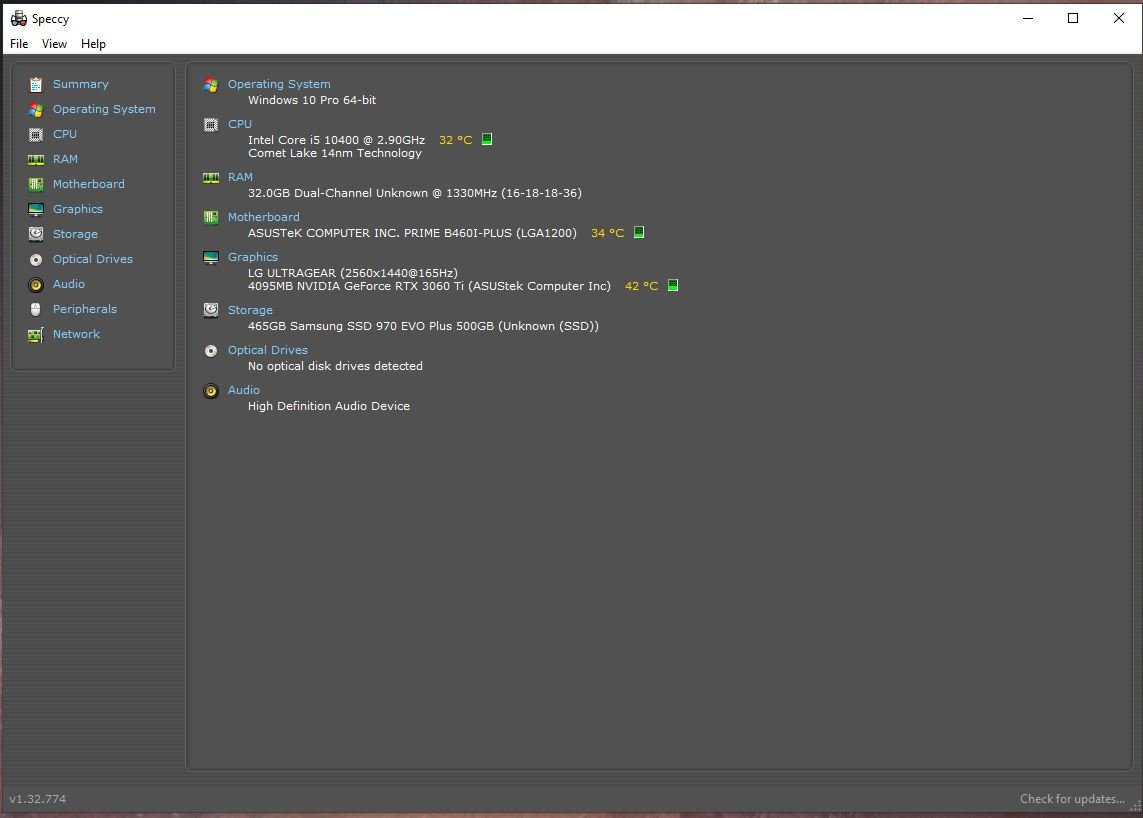
Task: Click the Optical Drives heading in main panel
Action: (268, 350)
